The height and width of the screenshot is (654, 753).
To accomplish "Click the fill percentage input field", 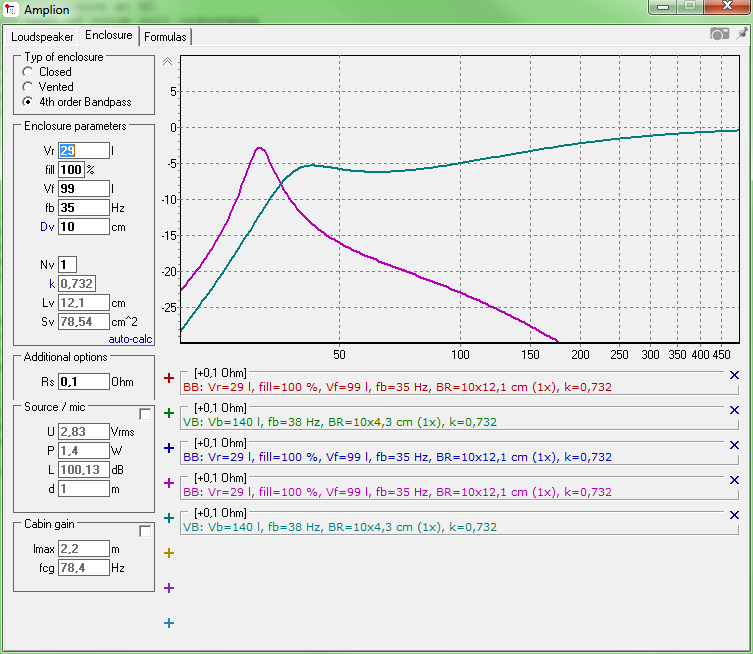I will coord(71,170).
